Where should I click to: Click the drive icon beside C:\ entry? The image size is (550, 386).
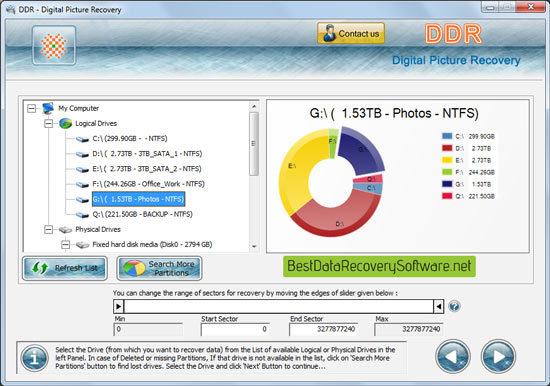(x=82, y=139)
